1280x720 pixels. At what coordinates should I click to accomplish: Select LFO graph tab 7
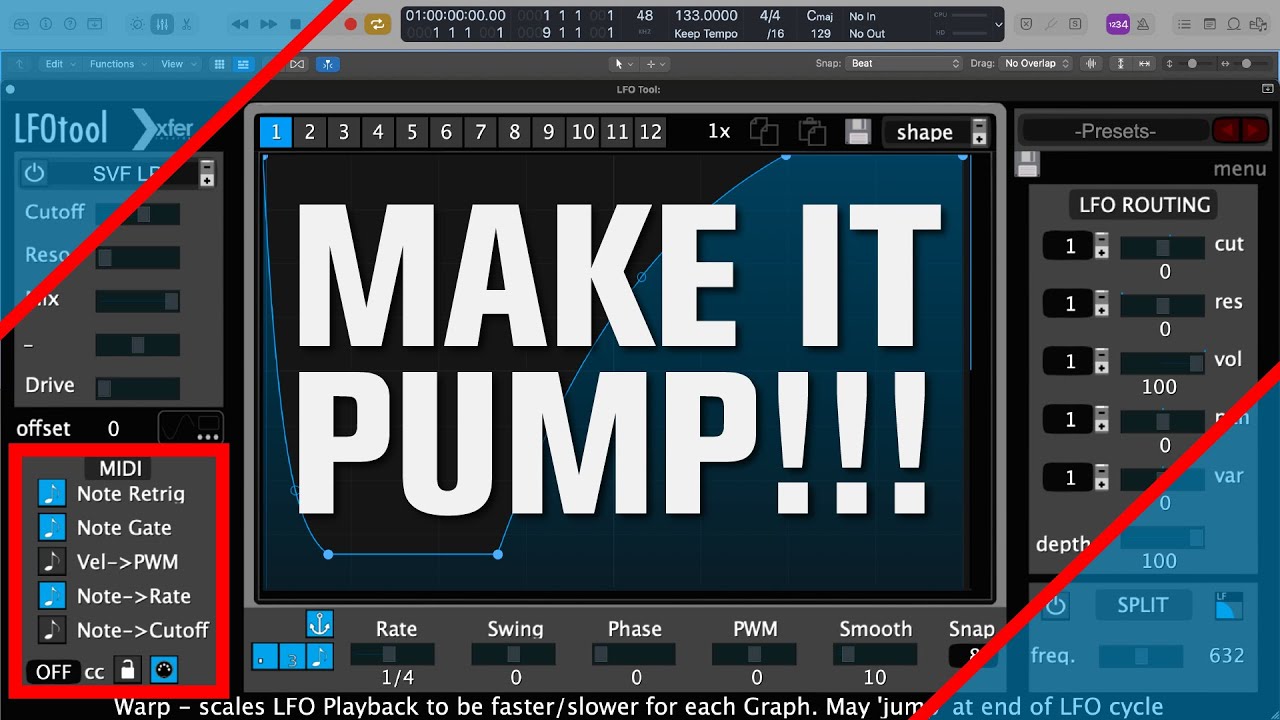[x=480, y=132]
